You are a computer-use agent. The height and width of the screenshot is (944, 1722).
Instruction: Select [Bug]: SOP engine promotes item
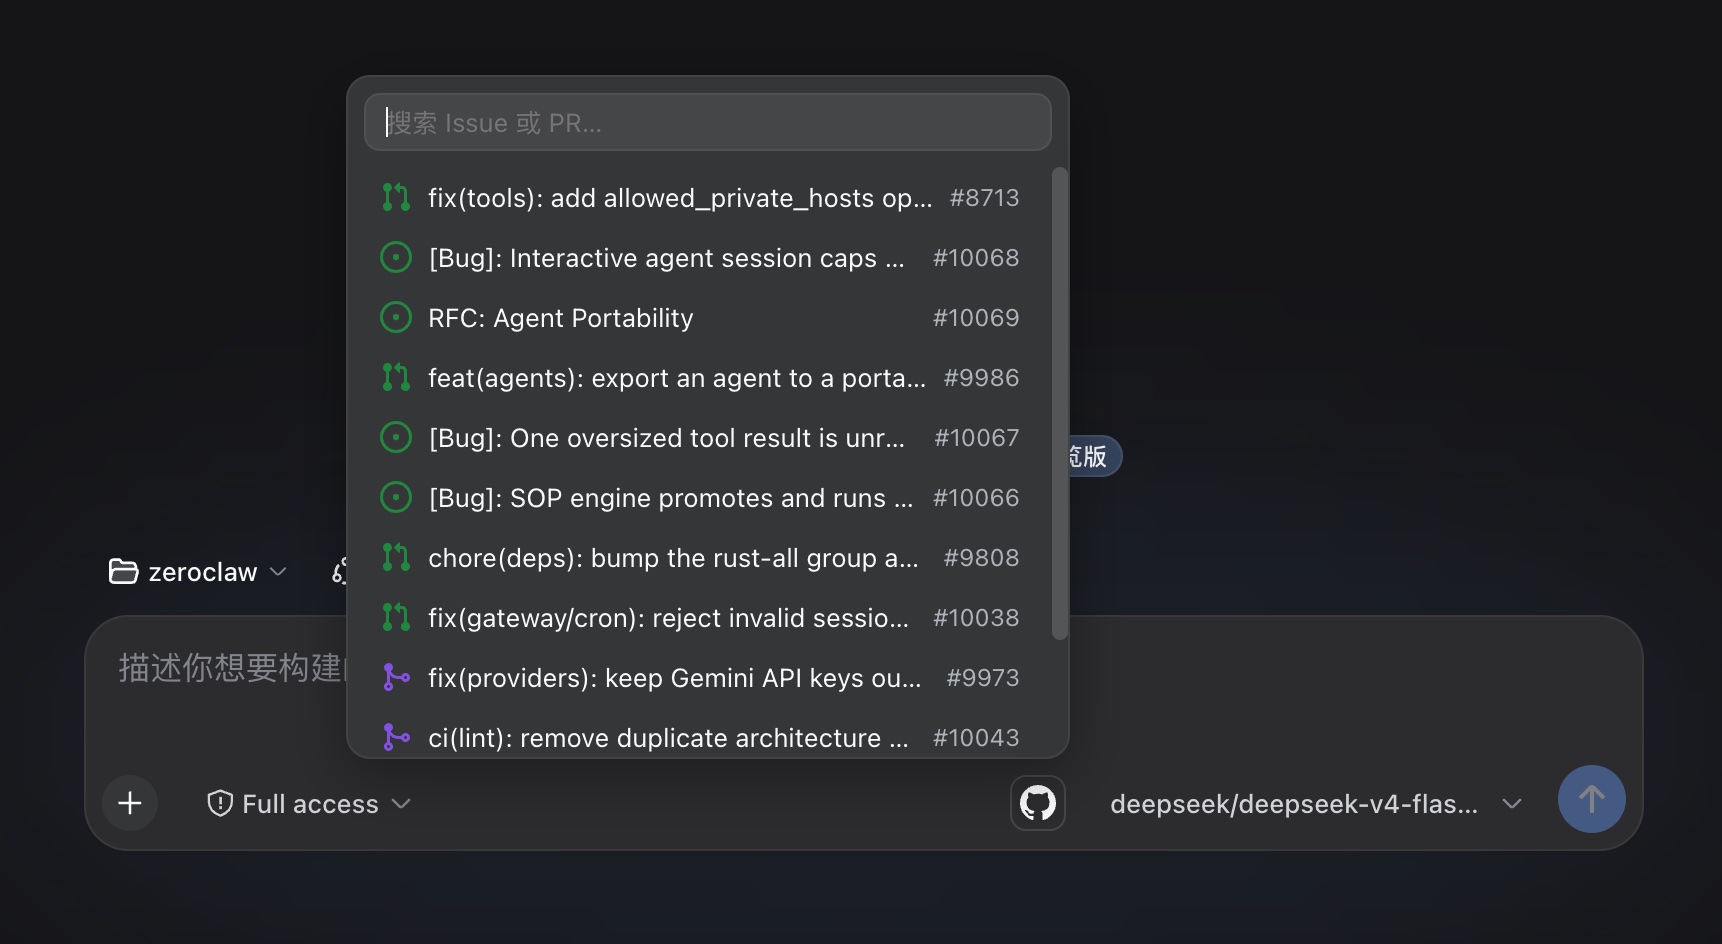(700, 498)
